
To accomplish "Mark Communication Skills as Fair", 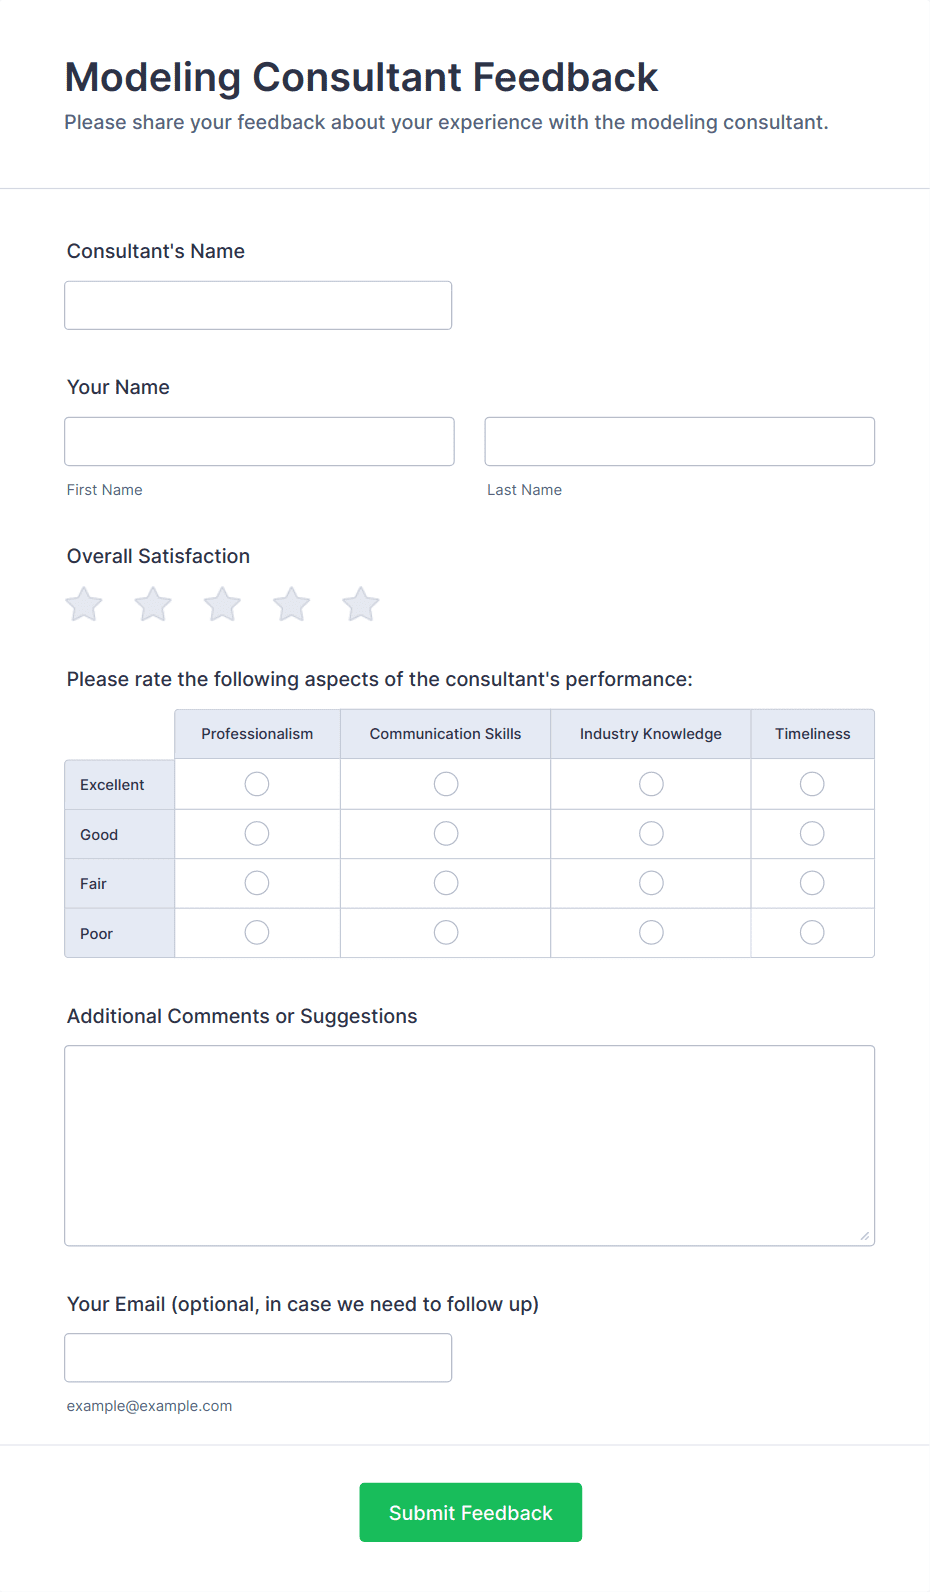I will pyautogui.click(x=446, y=883).
